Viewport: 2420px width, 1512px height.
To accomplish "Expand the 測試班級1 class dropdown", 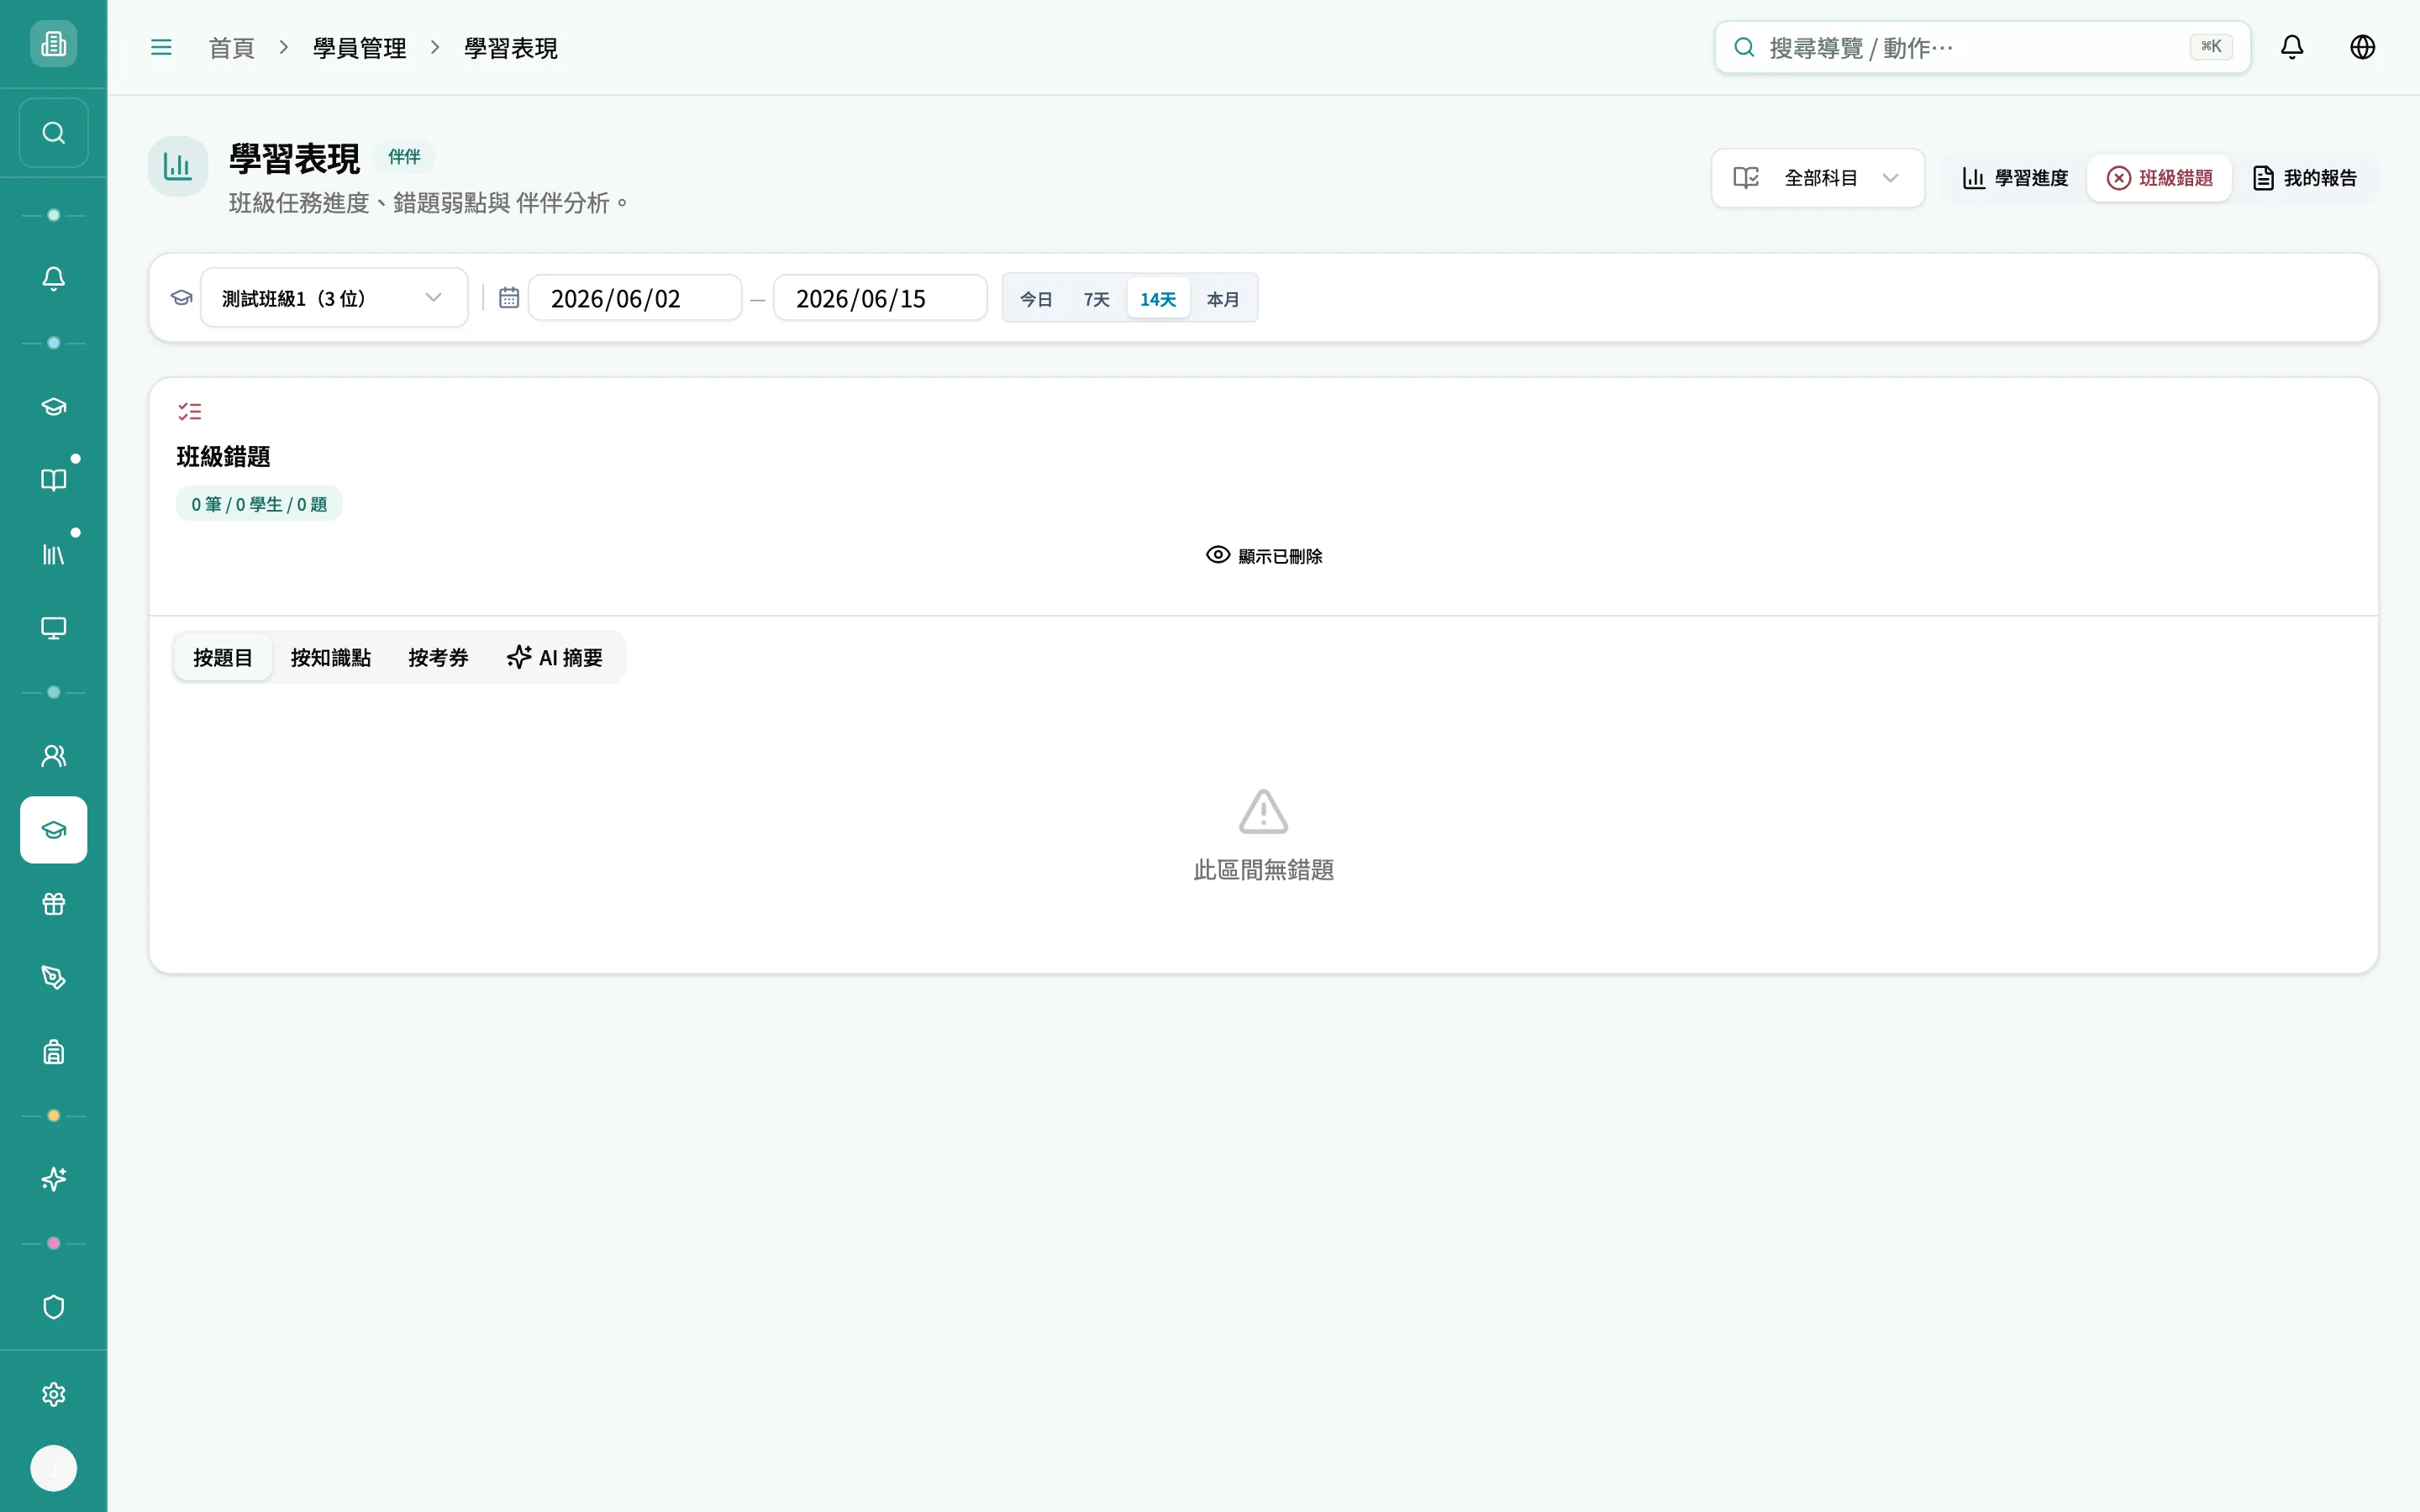I will 334,298.
